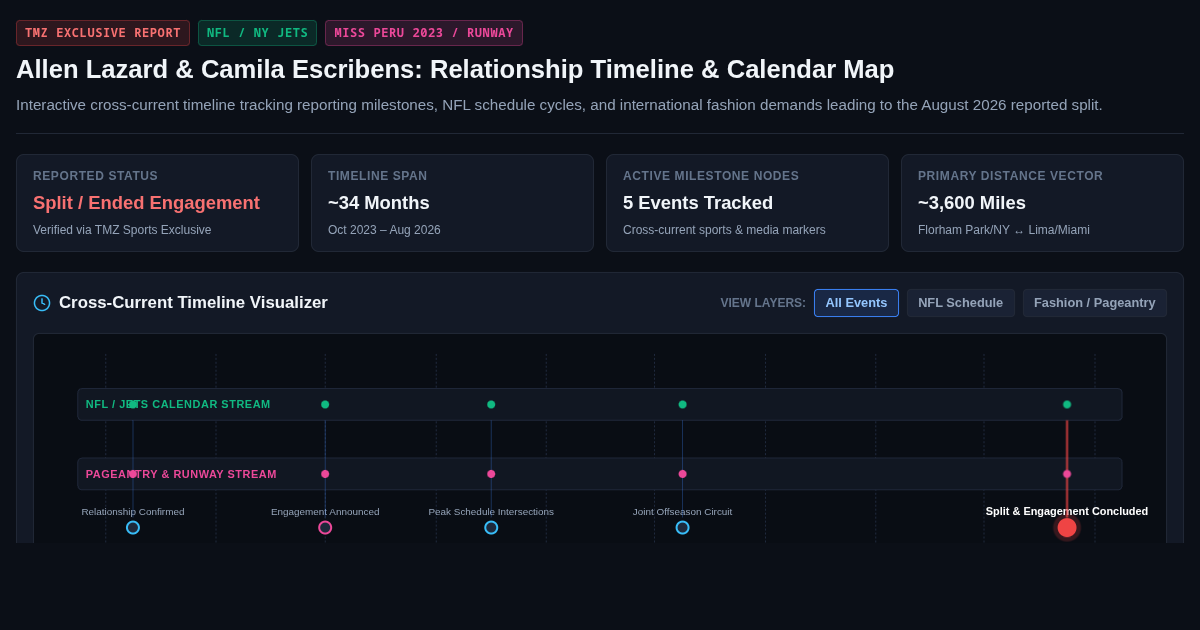Click the Peak Schedule Intersections label
Screen dimensions: 1200x630
(491, 512)
